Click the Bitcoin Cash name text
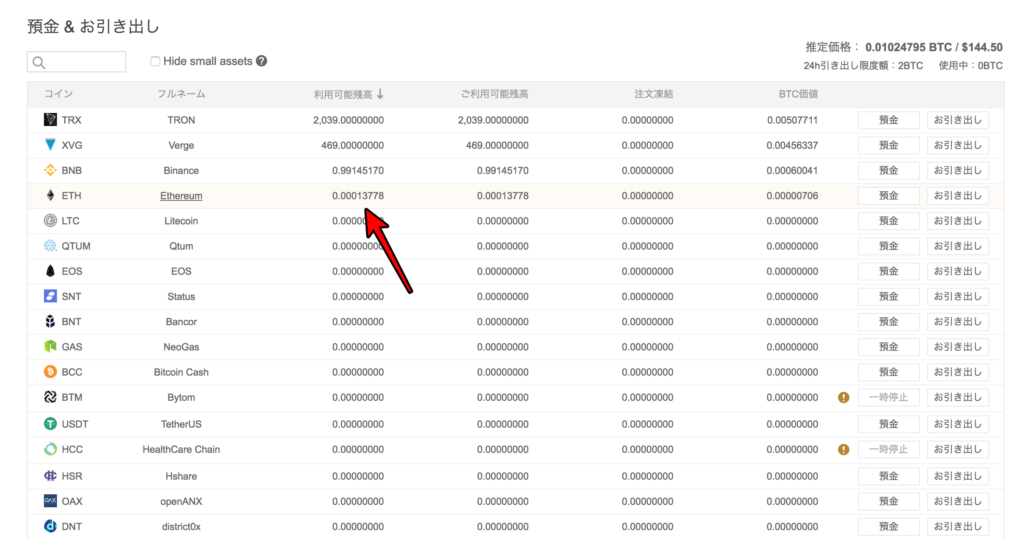Image resolution: width=1024 pixels, height=539 pixels. click(181, 372)
